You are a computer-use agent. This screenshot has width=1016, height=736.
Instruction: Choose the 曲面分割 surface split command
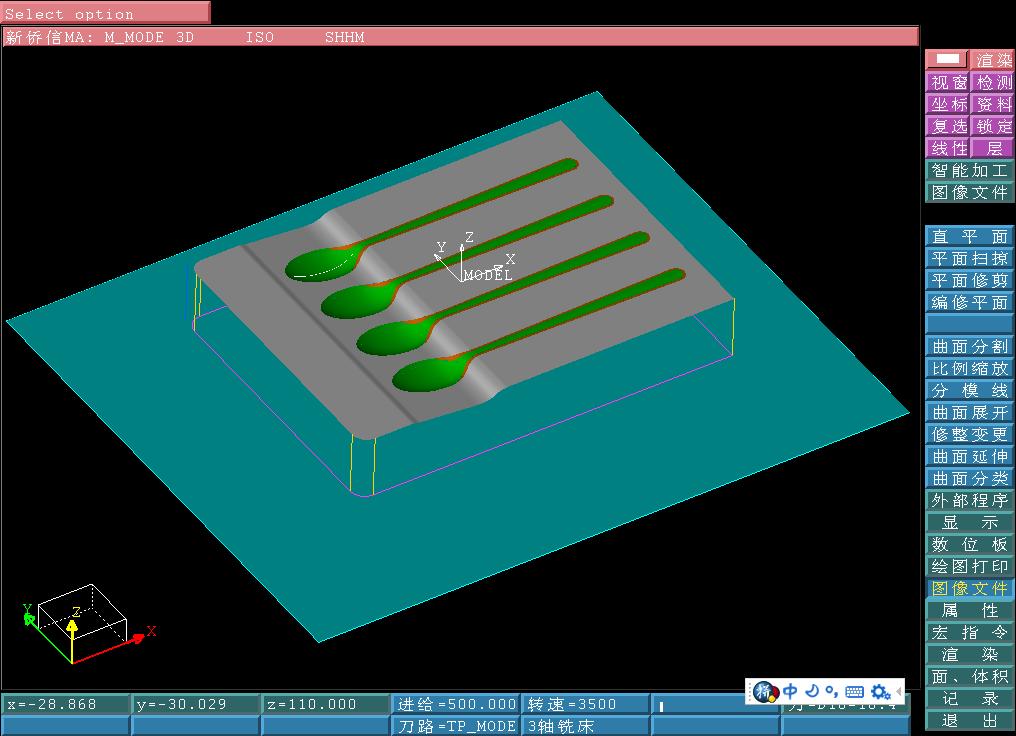[x=969, y=347]
